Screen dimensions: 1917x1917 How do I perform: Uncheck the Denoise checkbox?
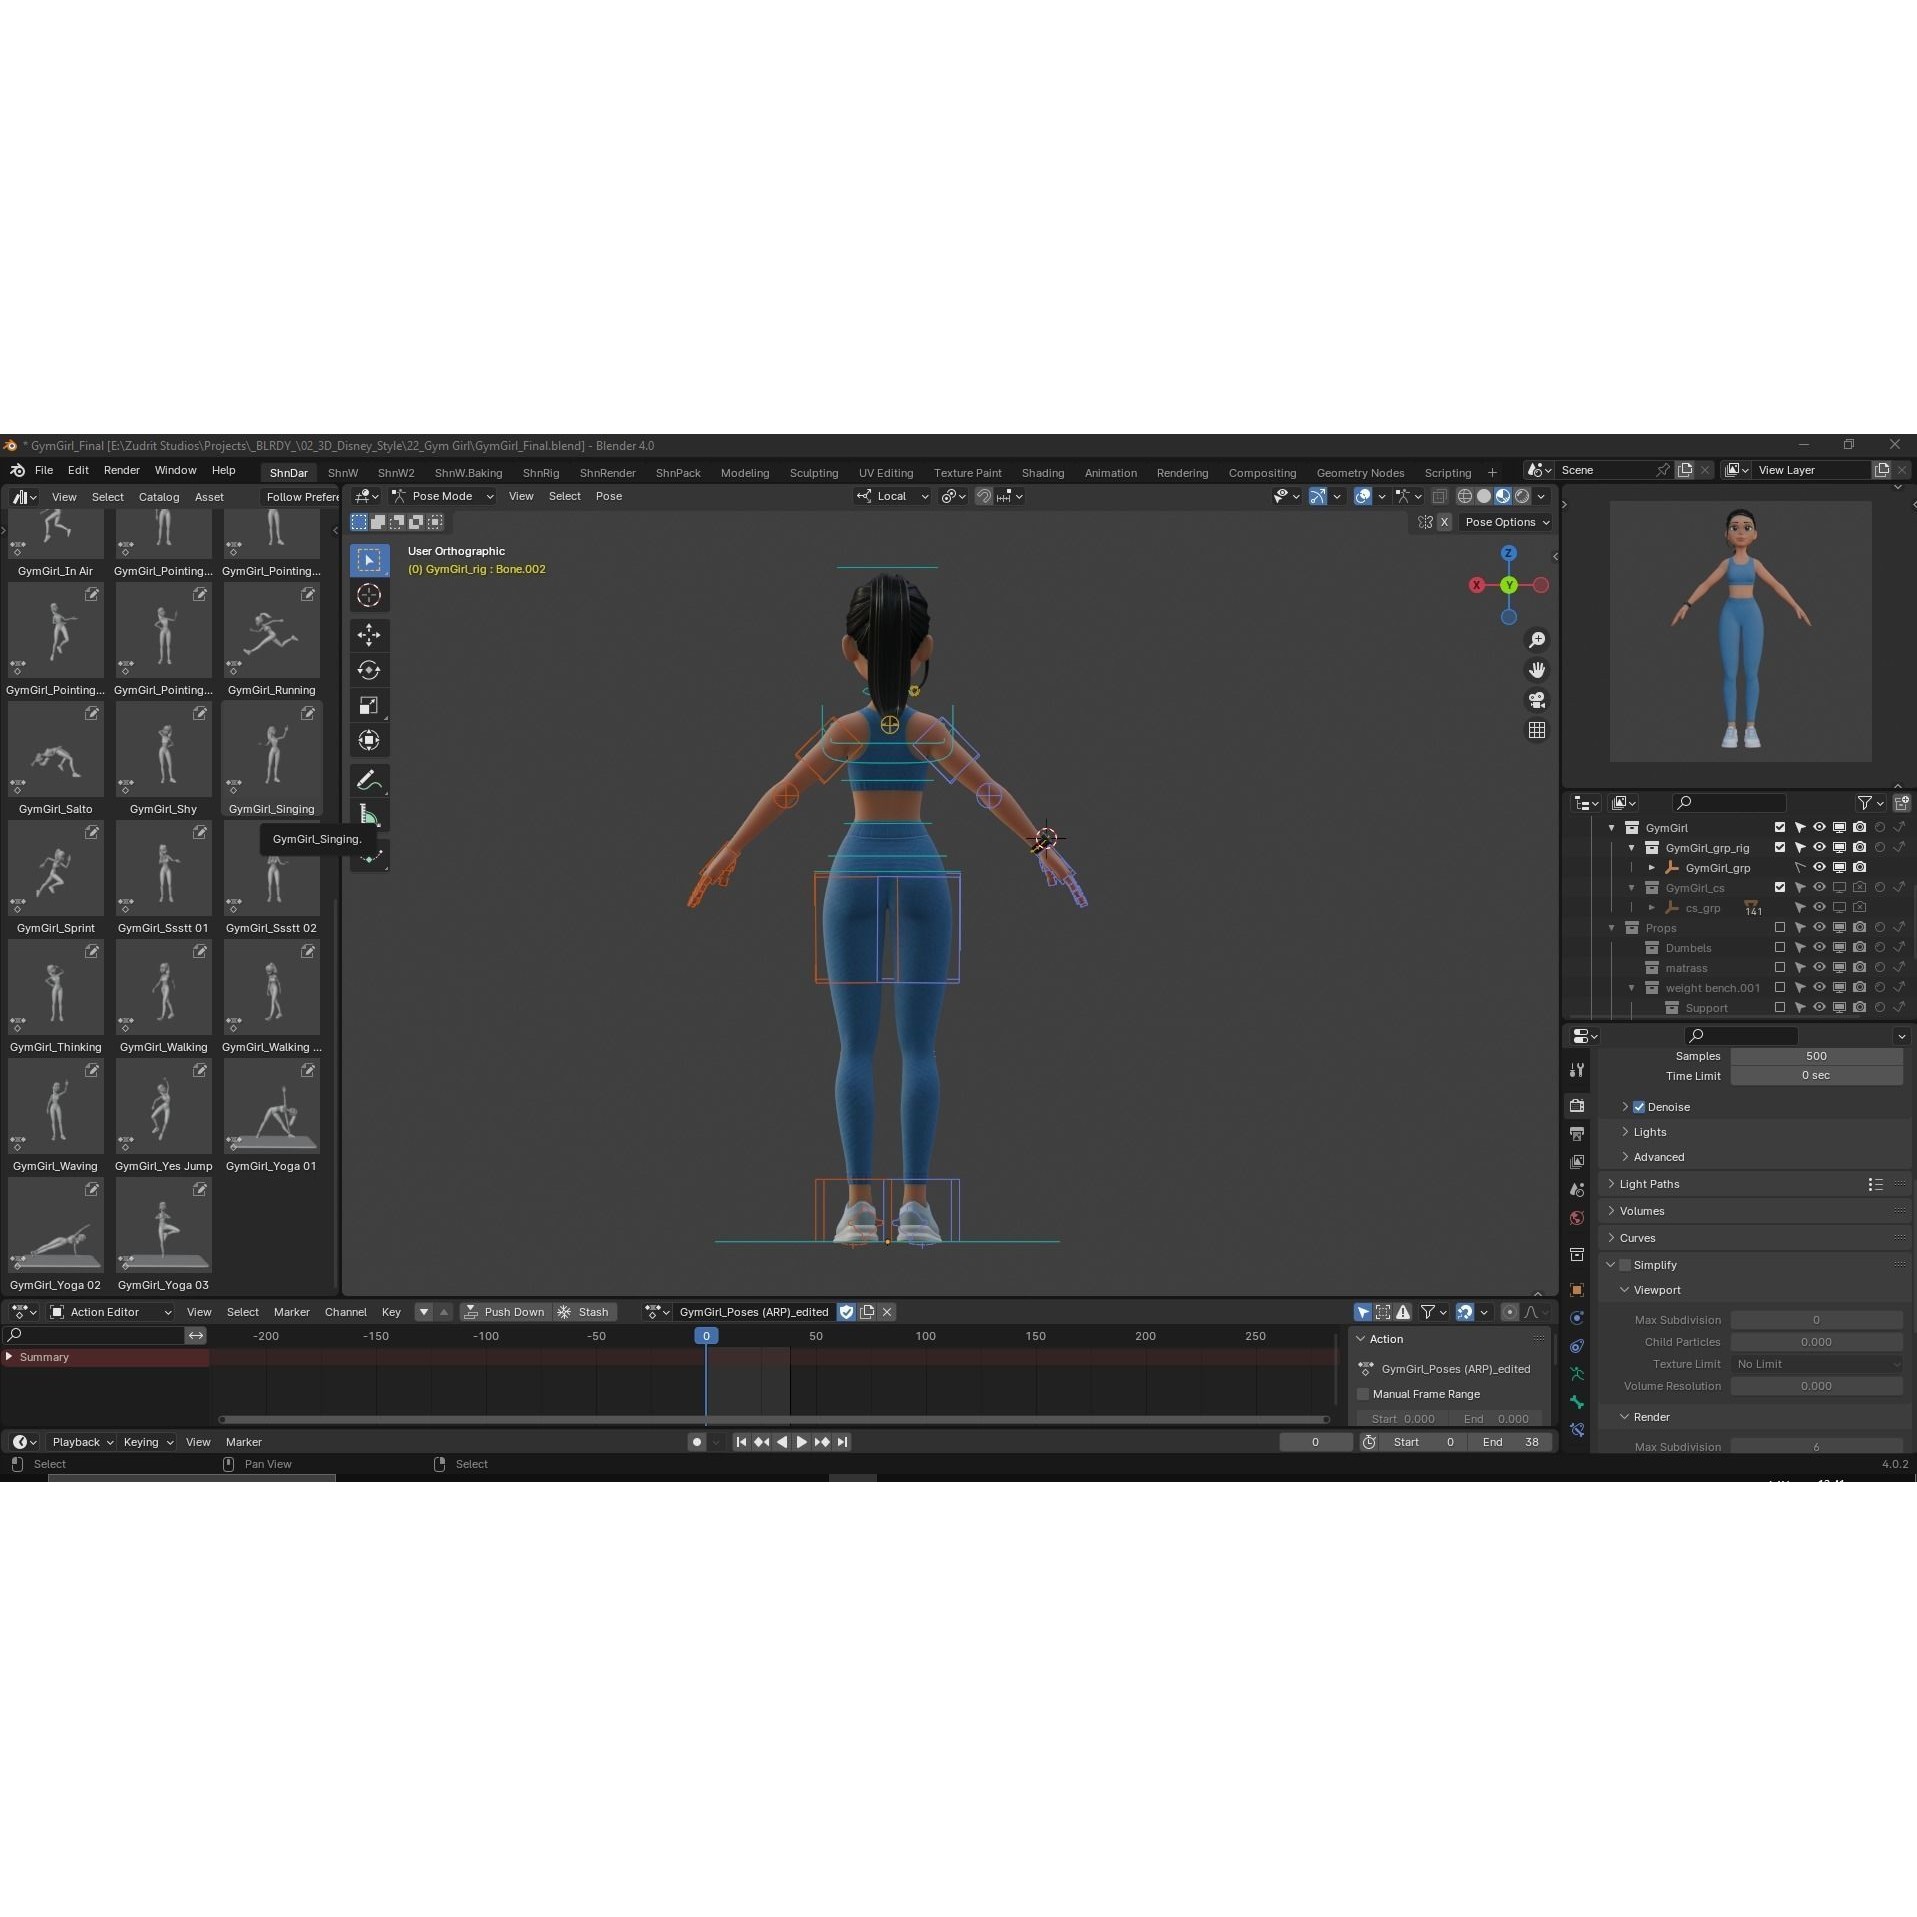pyautogui.click(x=1638, y=1106)
